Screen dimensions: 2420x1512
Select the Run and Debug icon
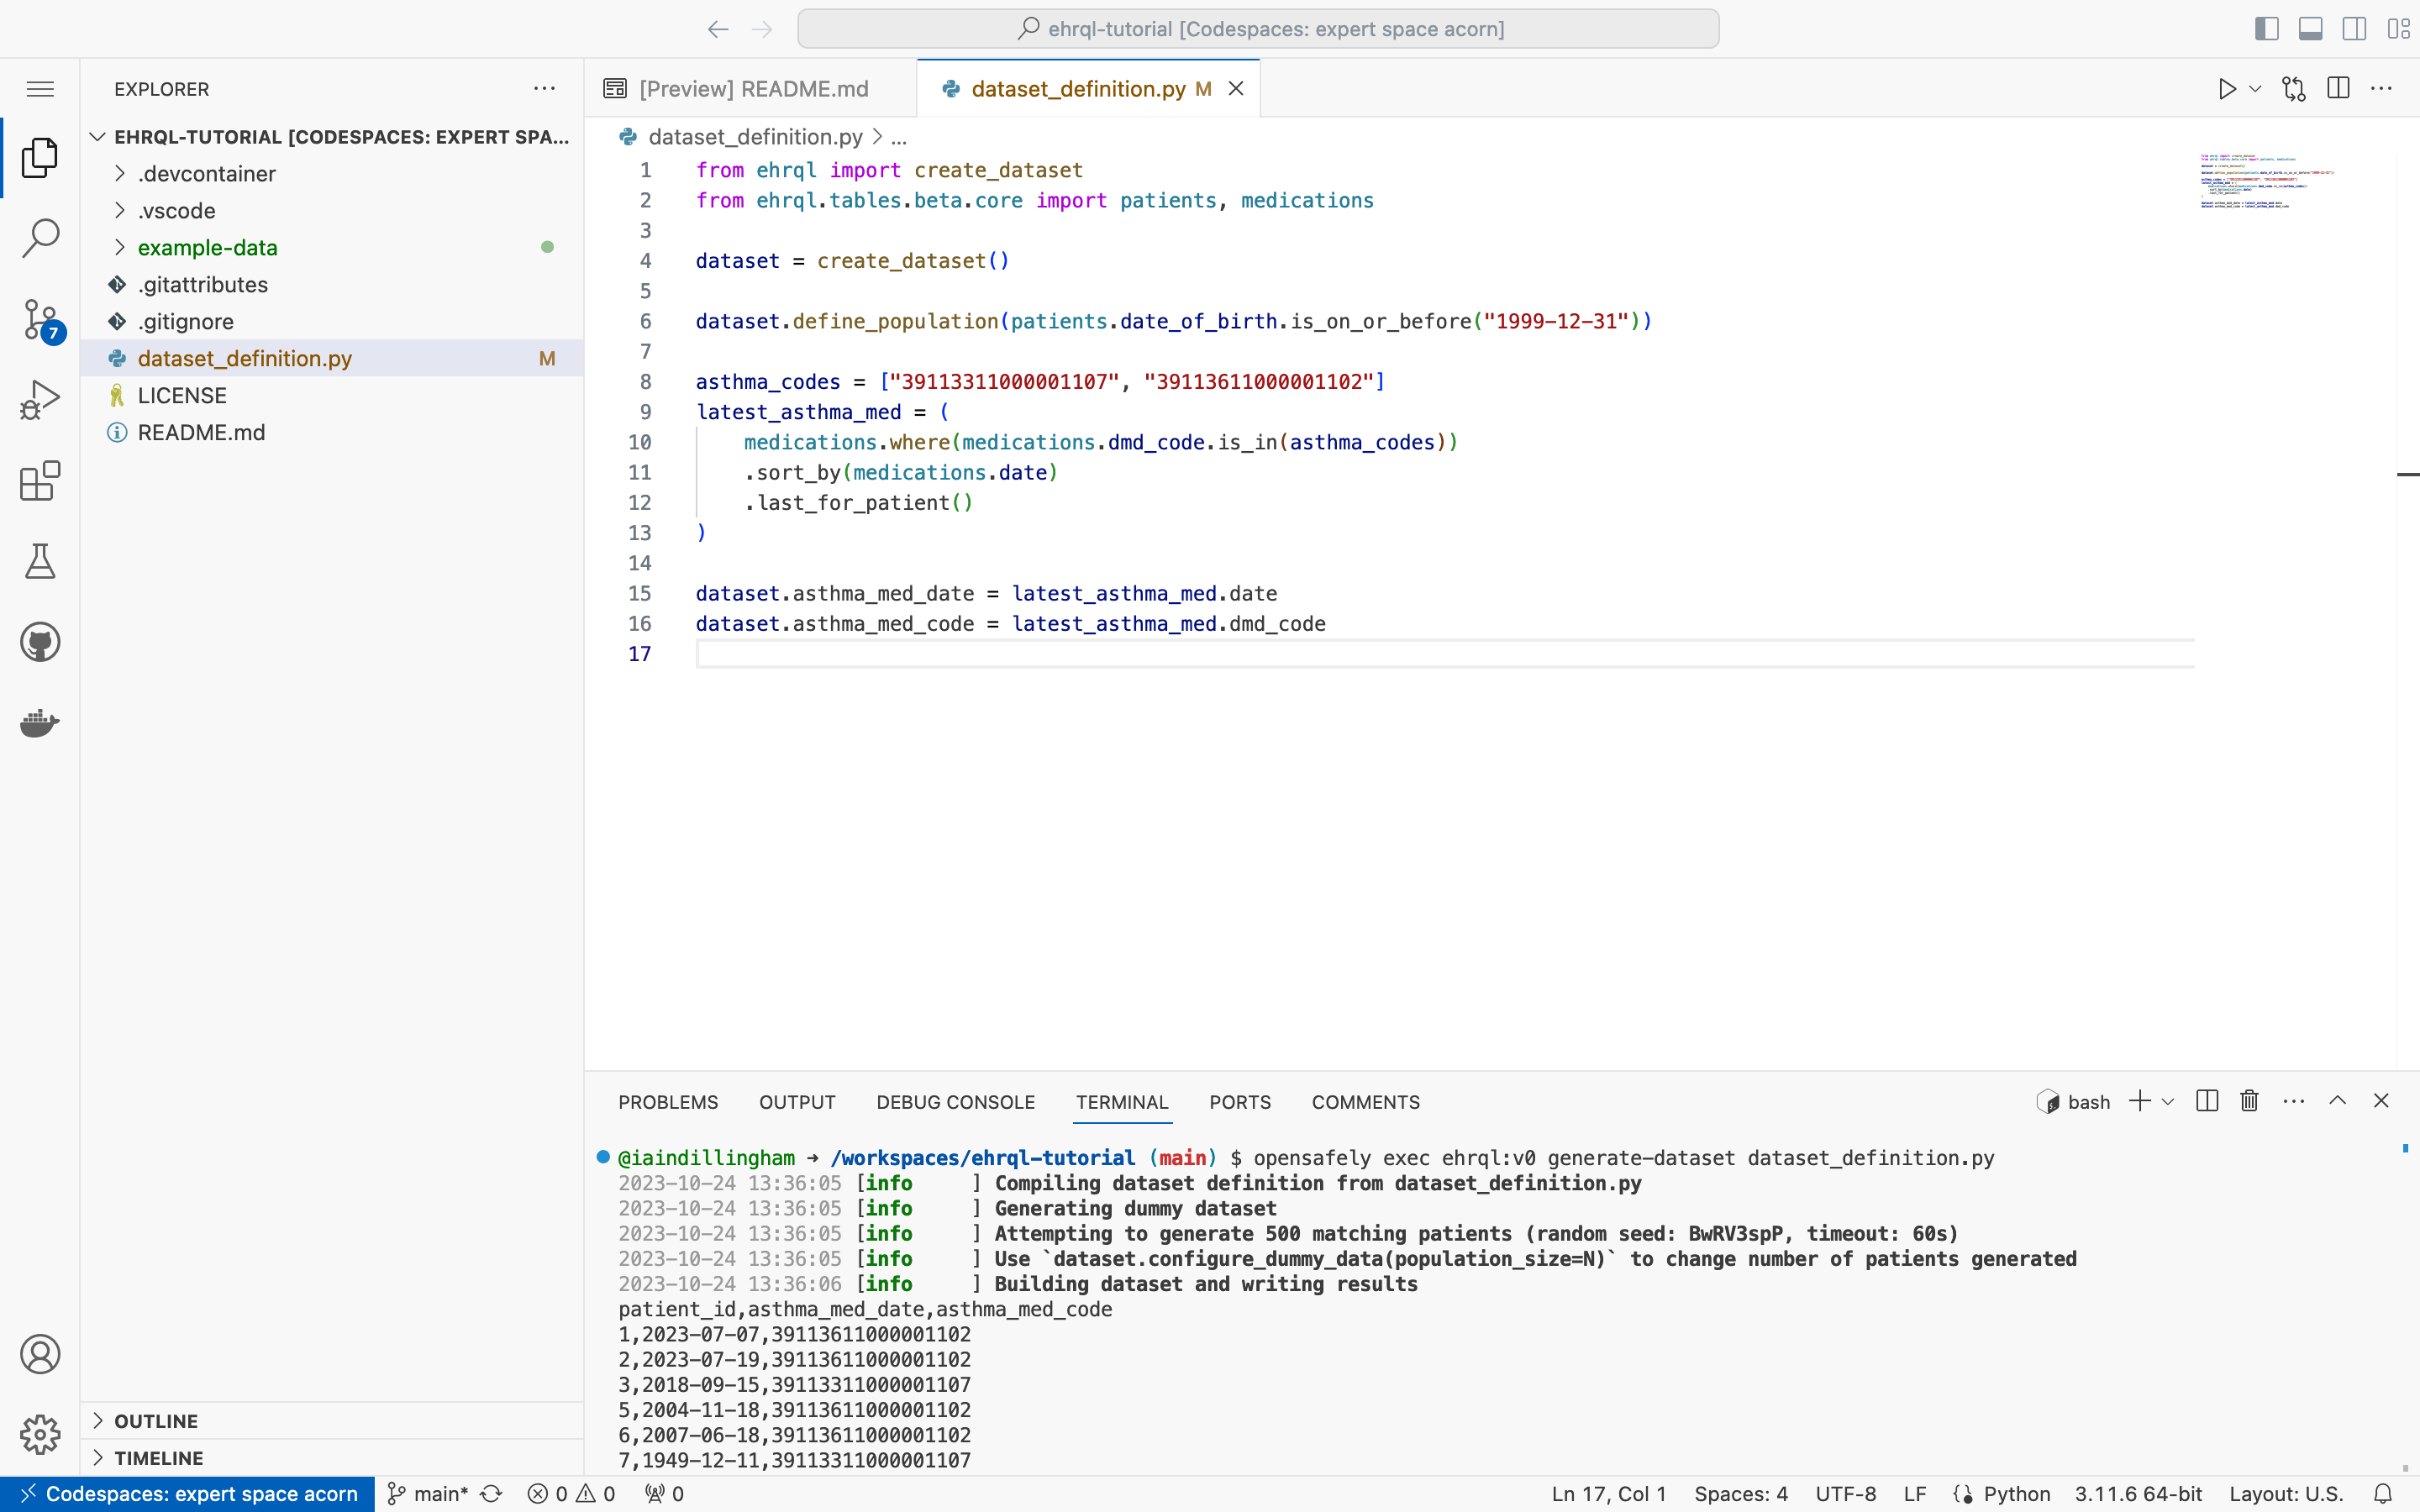pyautogui.click(x=40, y=398)
